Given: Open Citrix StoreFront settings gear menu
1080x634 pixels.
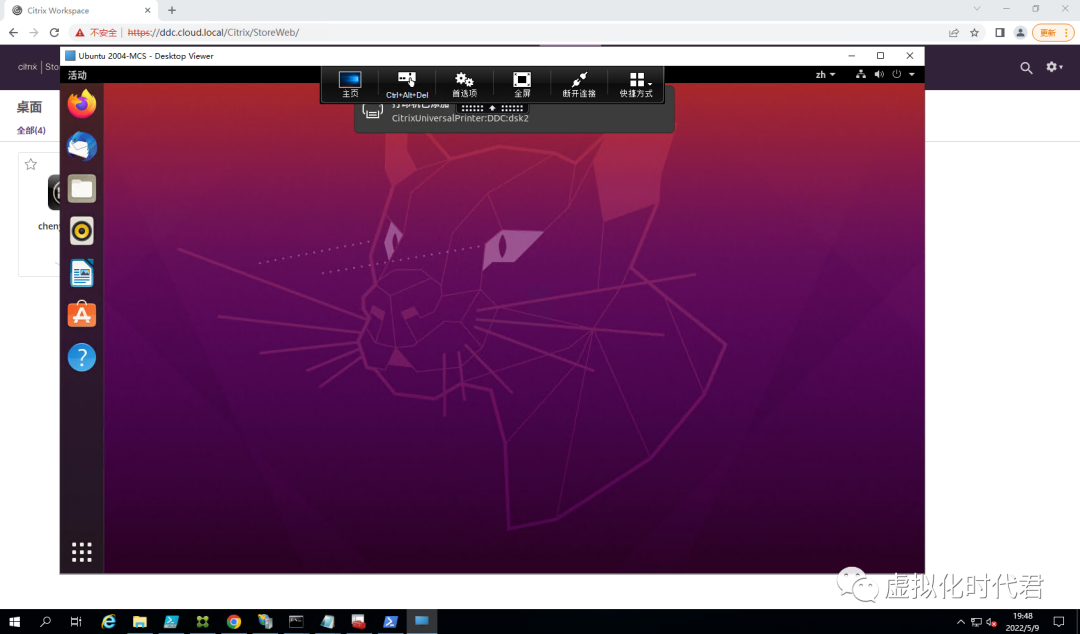Looking at the screenshot, I should [1054, 67].
